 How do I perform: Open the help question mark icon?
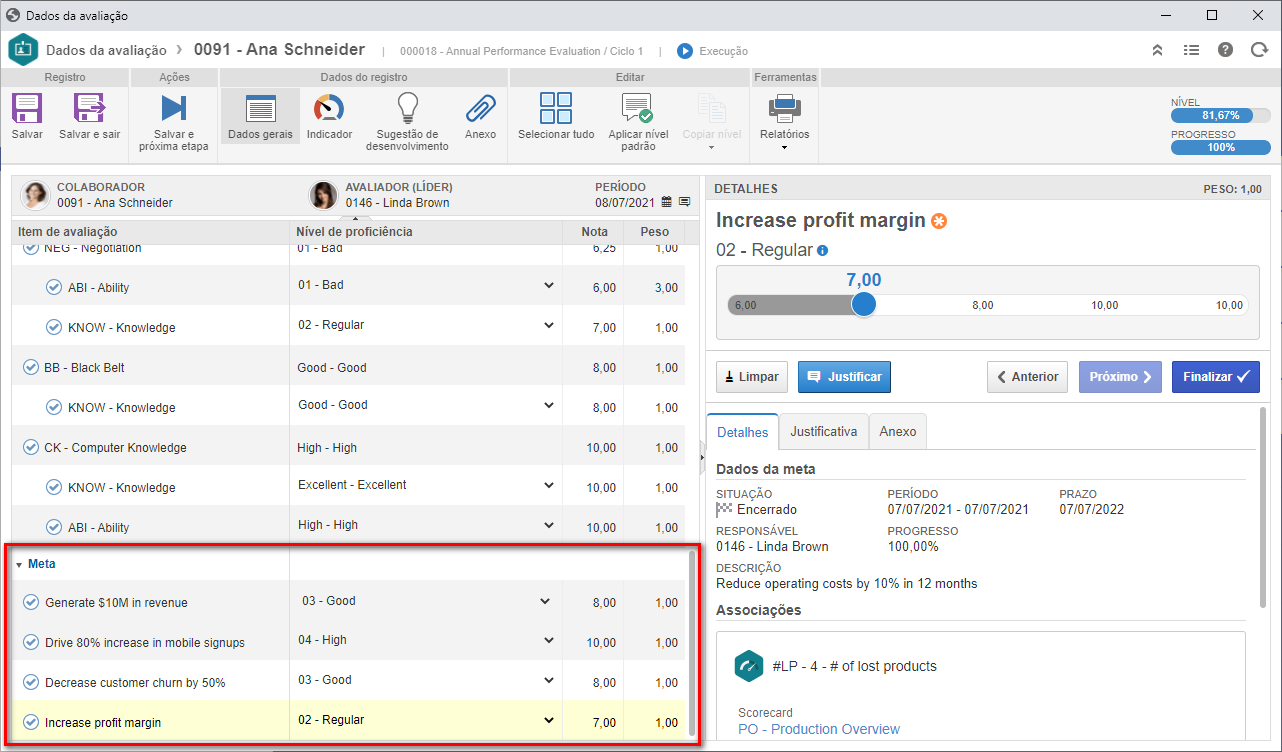click(1225, 50)
